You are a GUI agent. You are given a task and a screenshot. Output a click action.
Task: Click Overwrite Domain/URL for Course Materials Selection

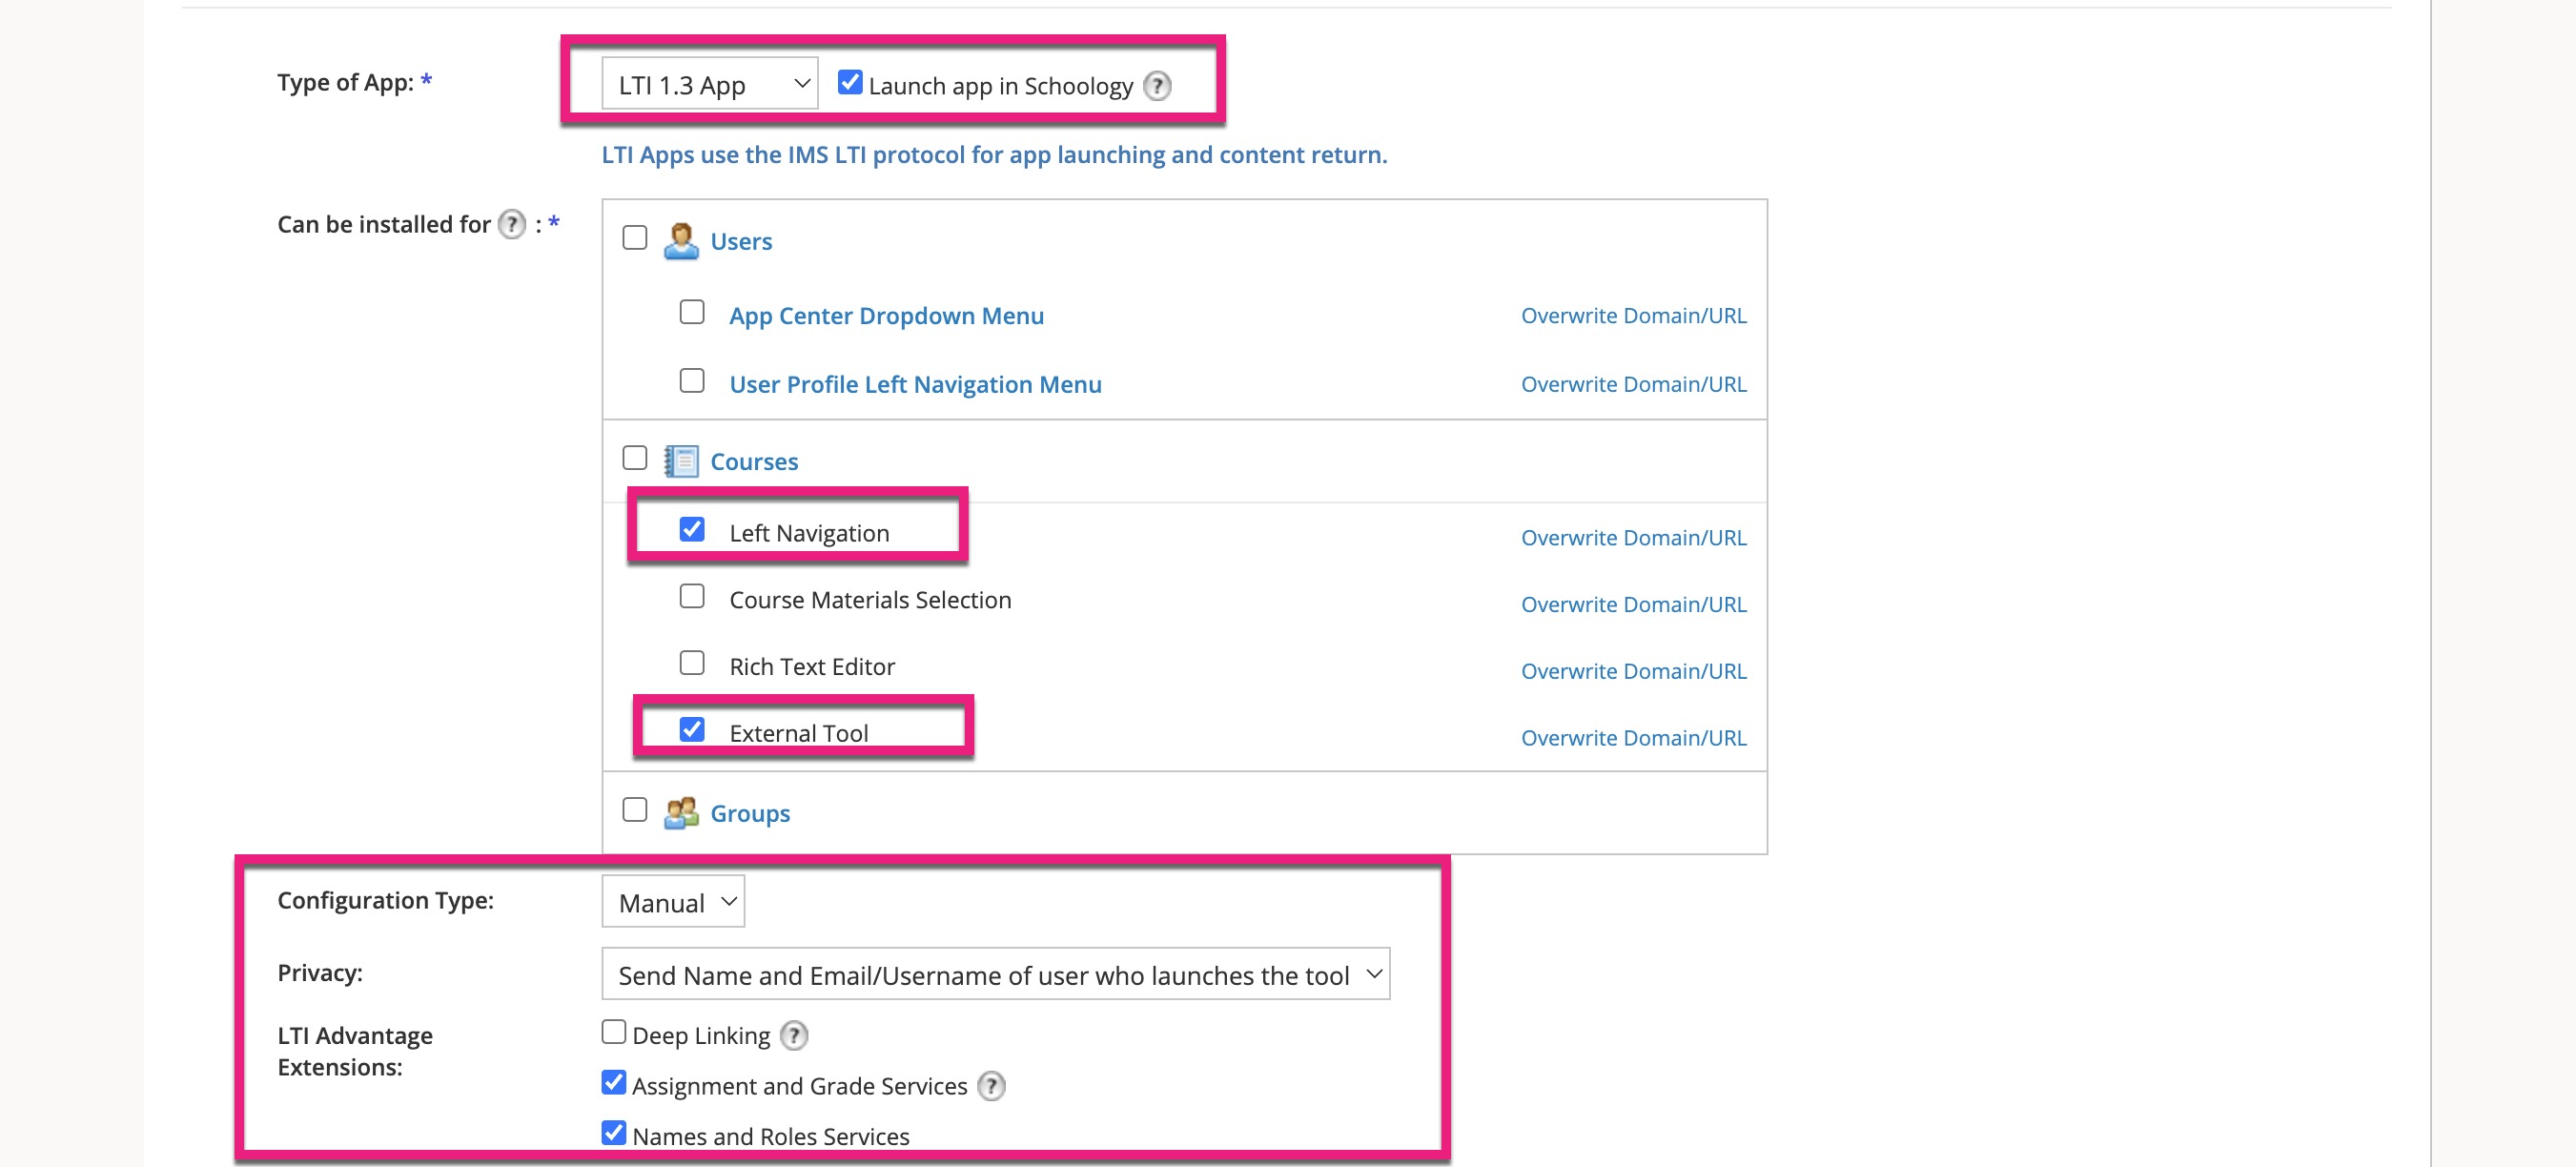coord(1633,605)
